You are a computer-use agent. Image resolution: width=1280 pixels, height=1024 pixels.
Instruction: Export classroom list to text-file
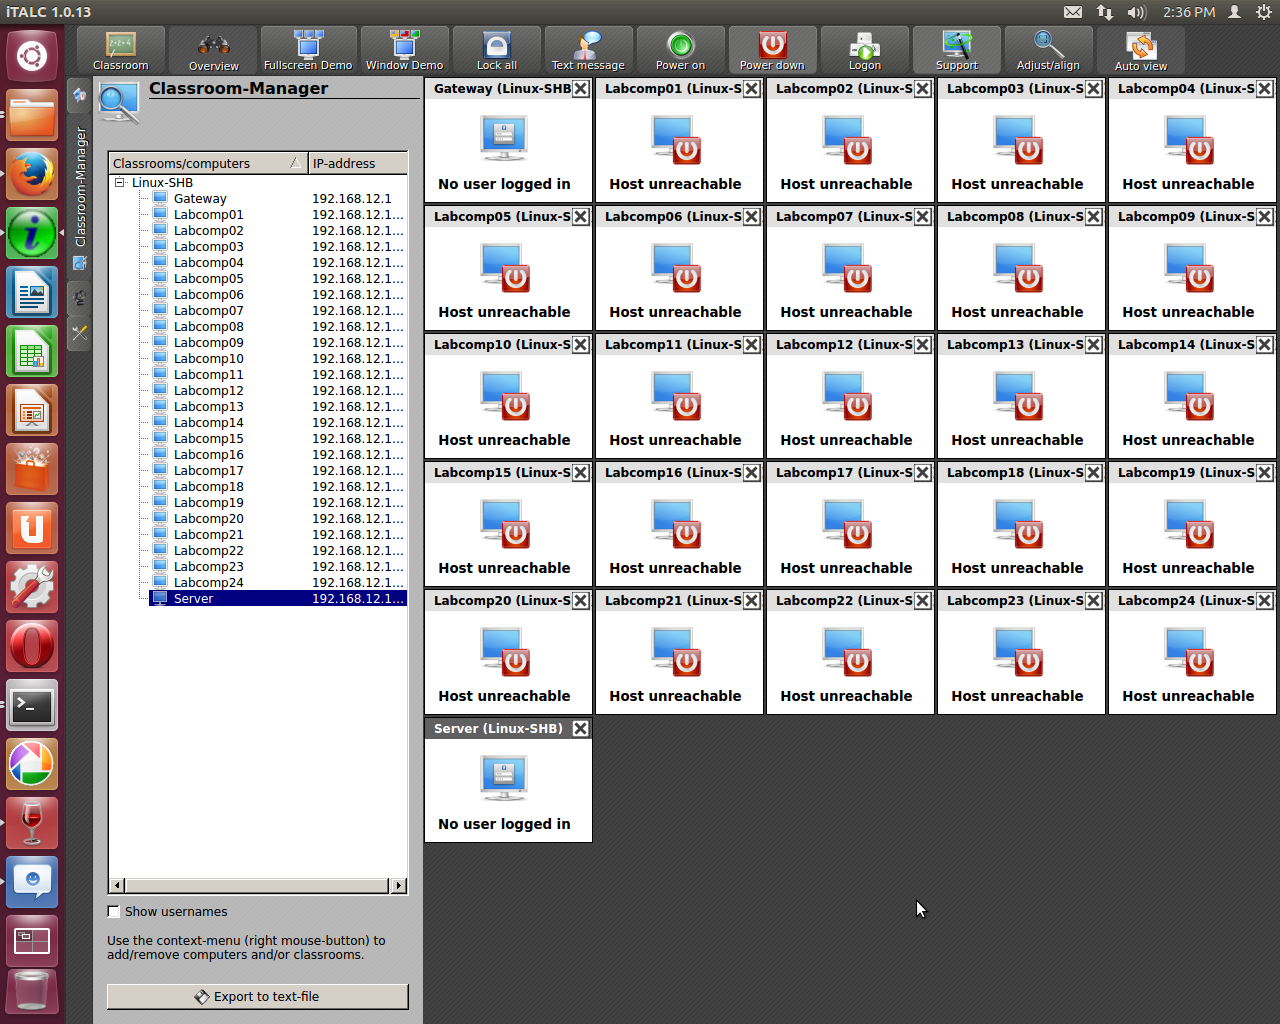pos(258,996)
